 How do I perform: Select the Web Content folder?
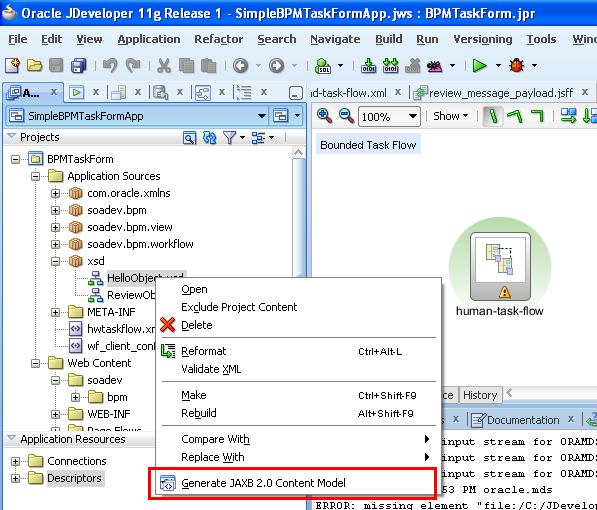click(99, 363)
